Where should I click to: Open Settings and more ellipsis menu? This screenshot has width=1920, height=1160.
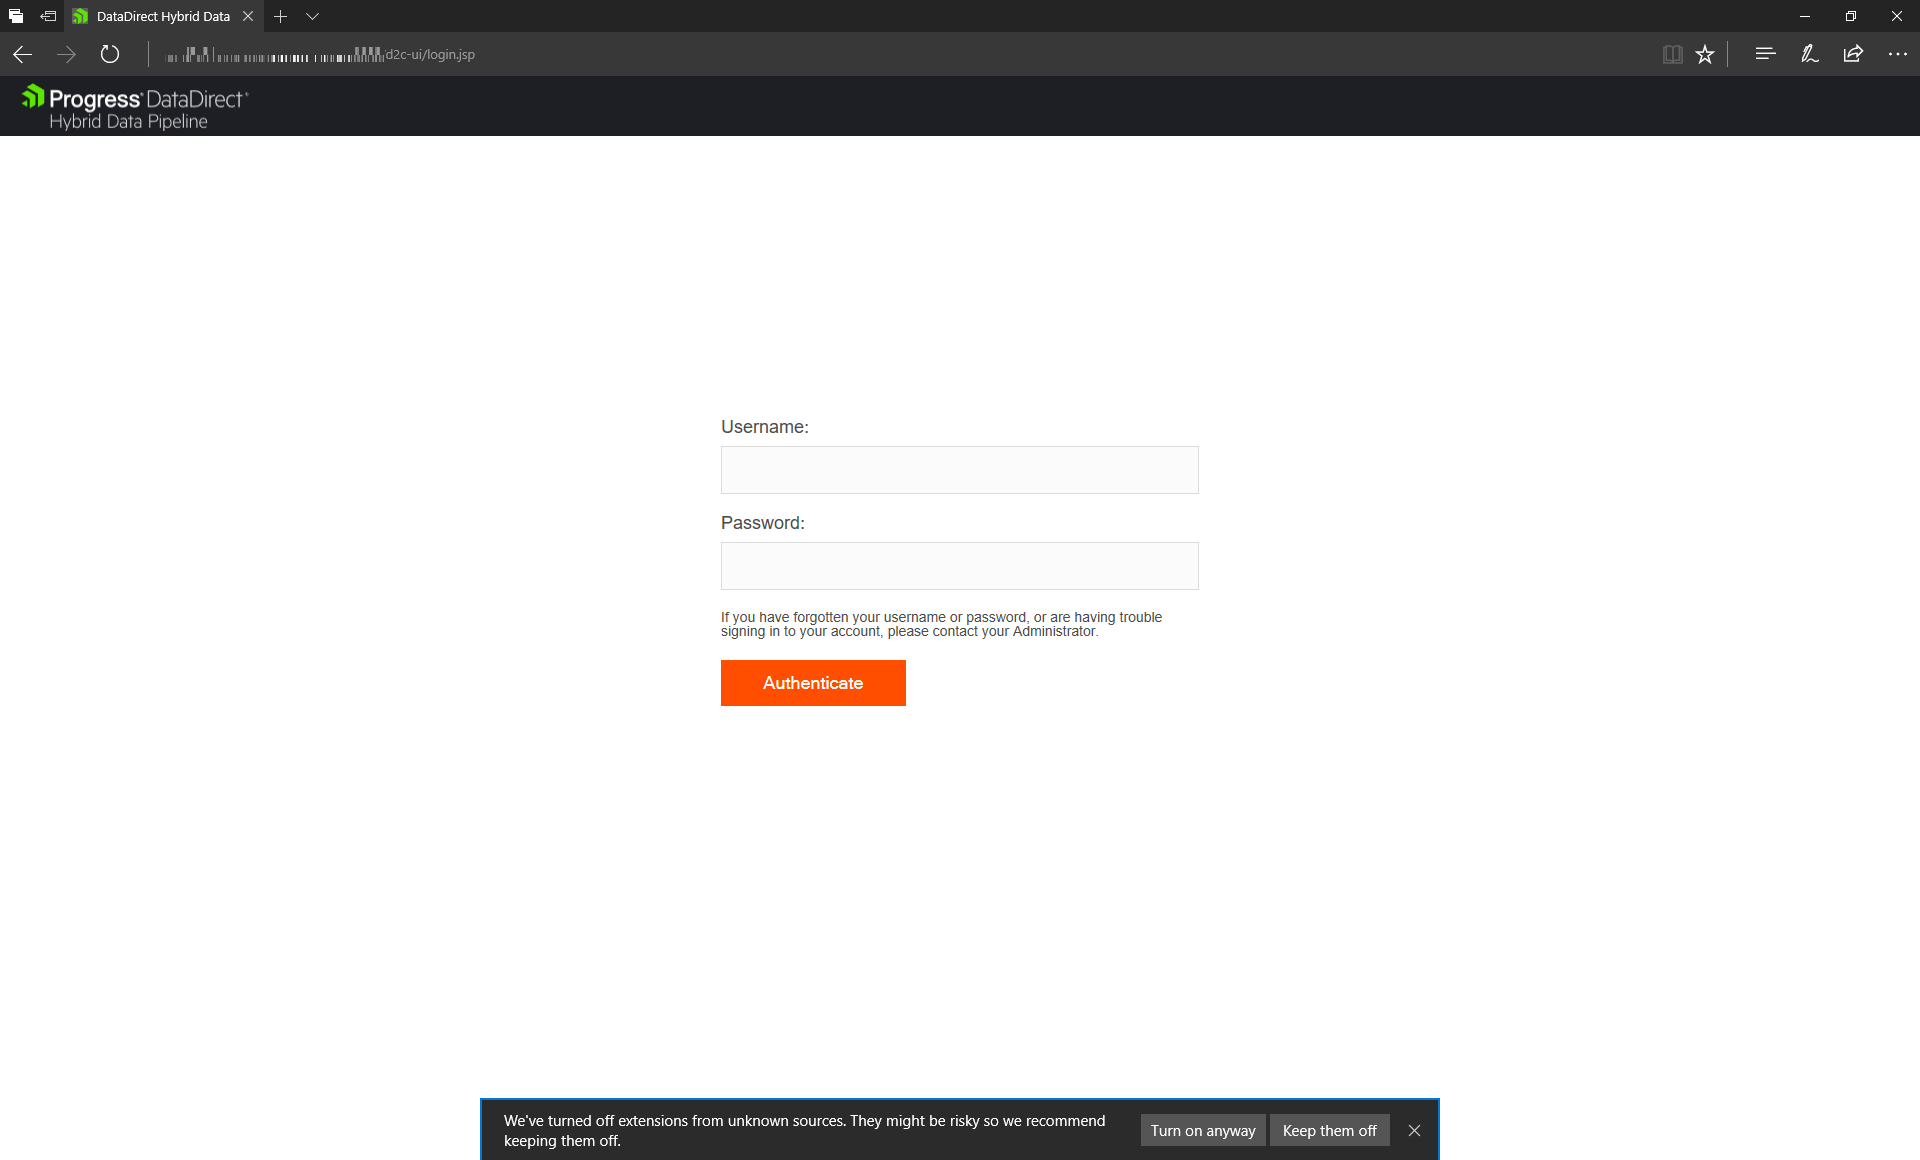(x=1897, y=55)
